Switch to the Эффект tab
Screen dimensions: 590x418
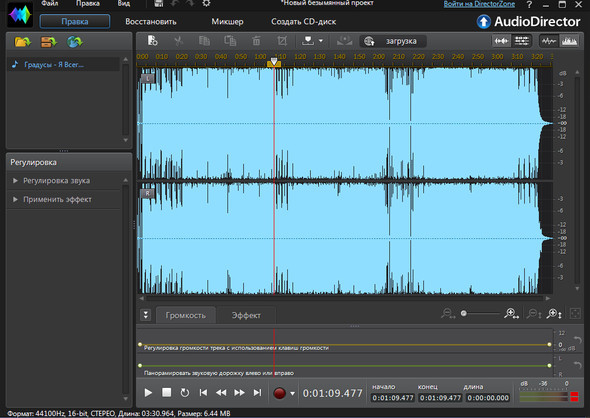tap(246, 315)
